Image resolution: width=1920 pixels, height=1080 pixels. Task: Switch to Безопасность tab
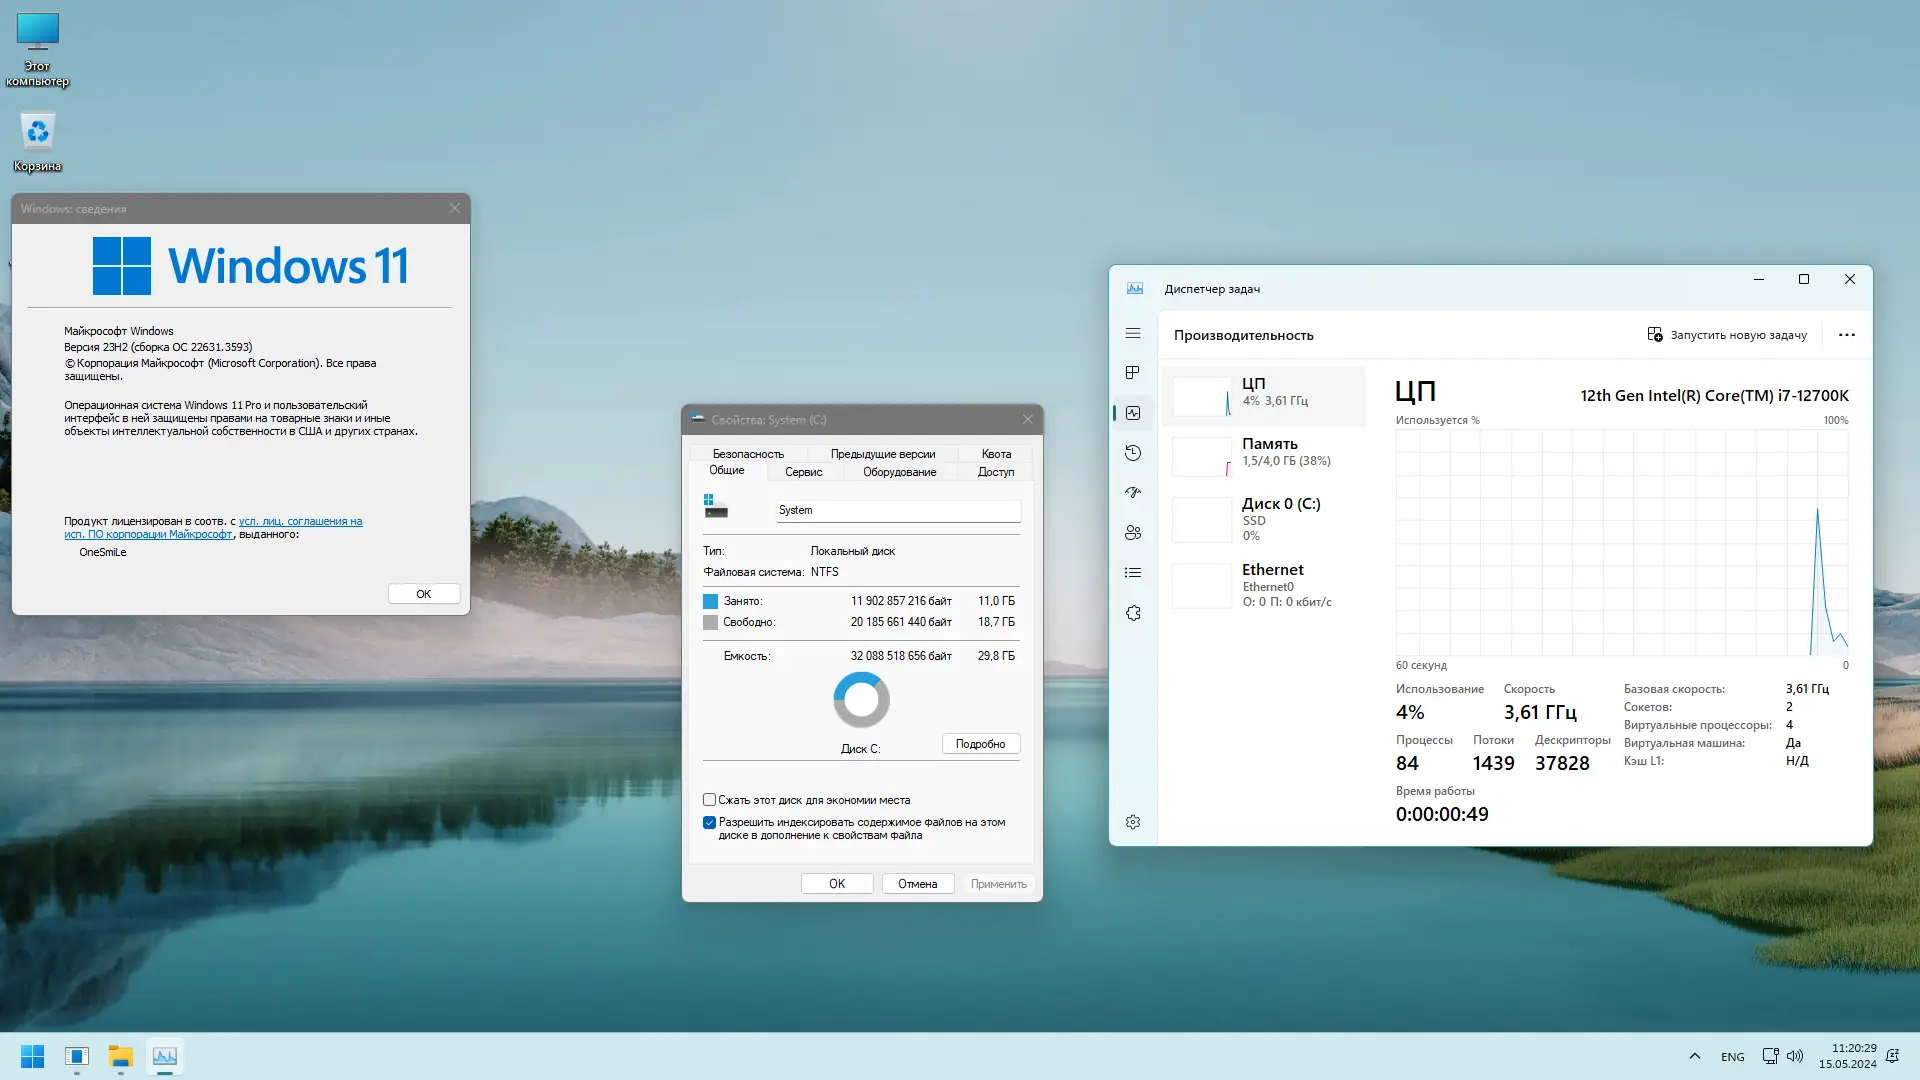click(x=748, y=454)
